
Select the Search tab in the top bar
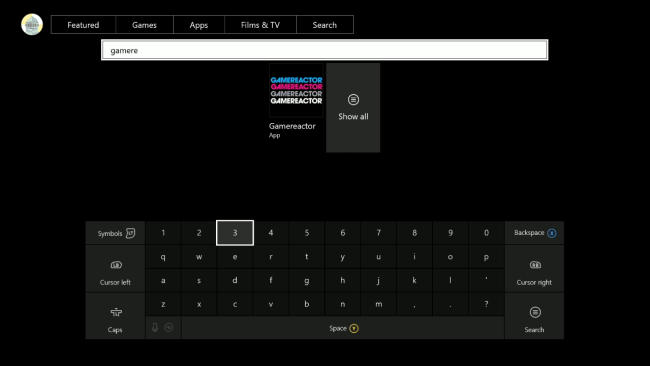pos(325,25)
